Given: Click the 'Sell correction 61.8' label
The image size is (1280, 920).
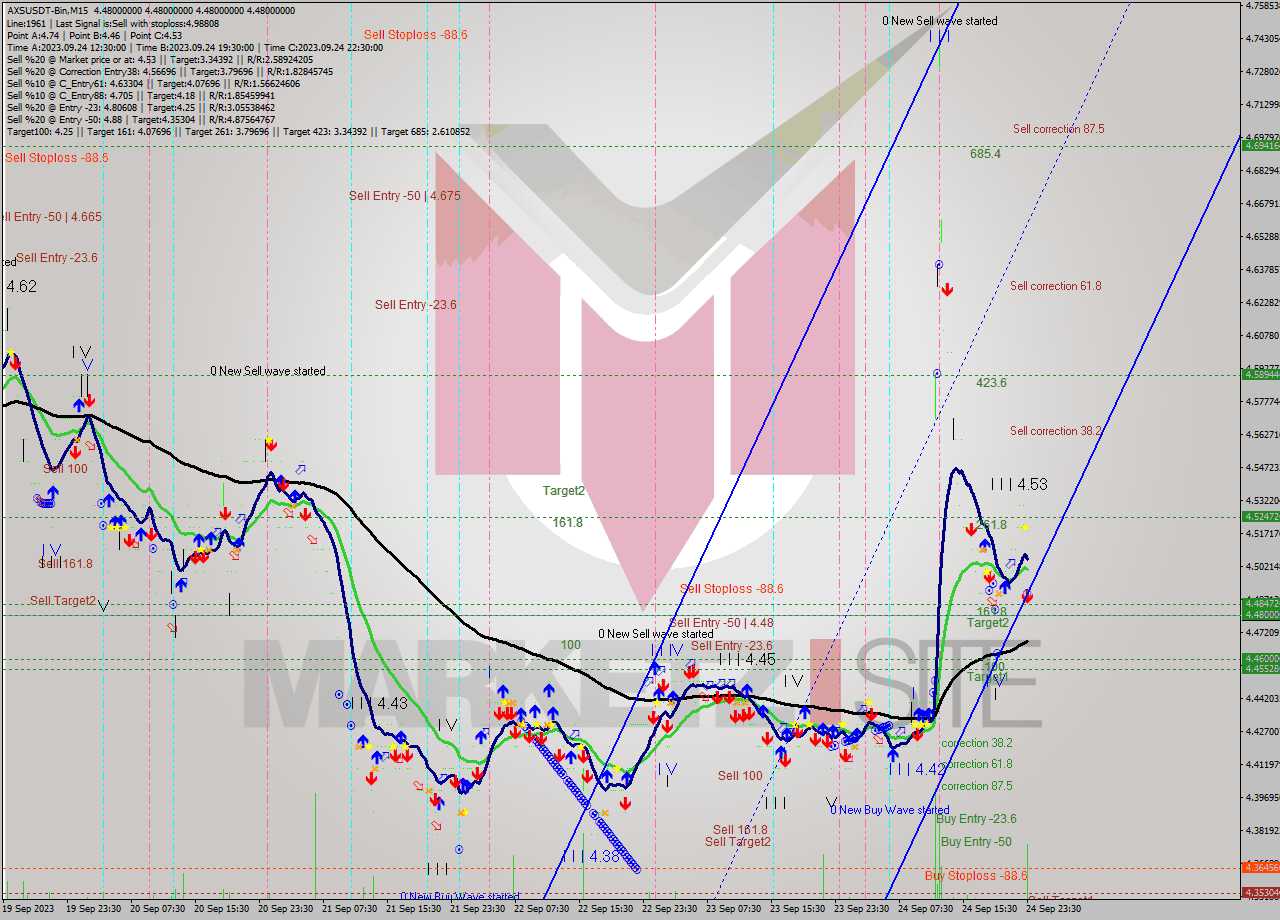Looking at the screenshot, I should click(x=1055, y=286).
